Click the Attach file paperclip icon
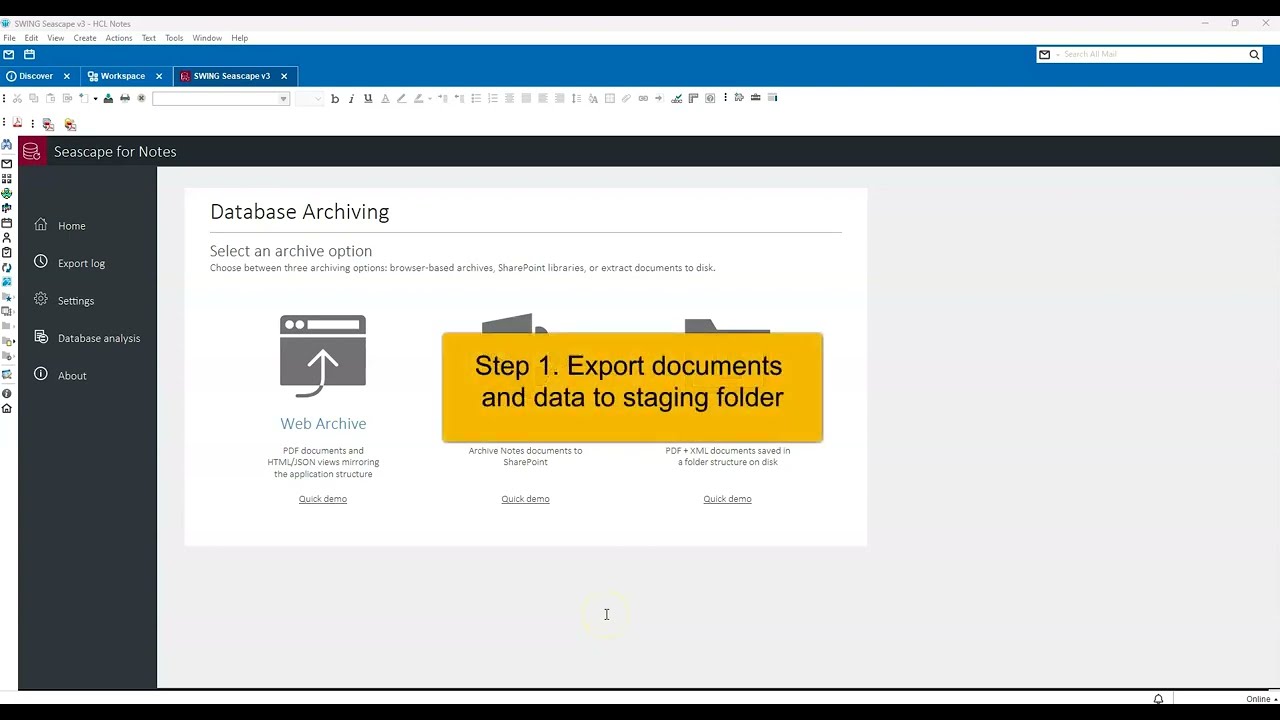1280x720 pixels. [x=626, y=98]
